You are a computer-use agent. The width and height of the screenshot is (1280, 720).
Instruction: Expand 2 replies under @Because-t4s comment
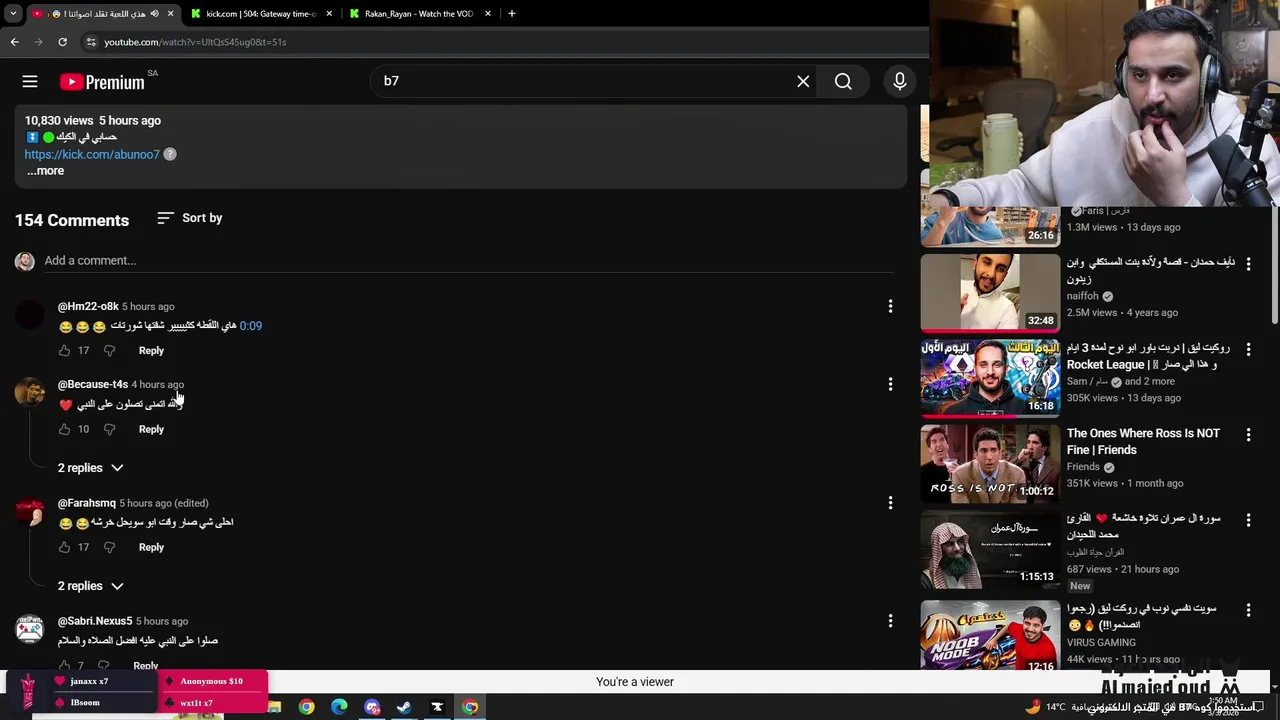point(90,468)
